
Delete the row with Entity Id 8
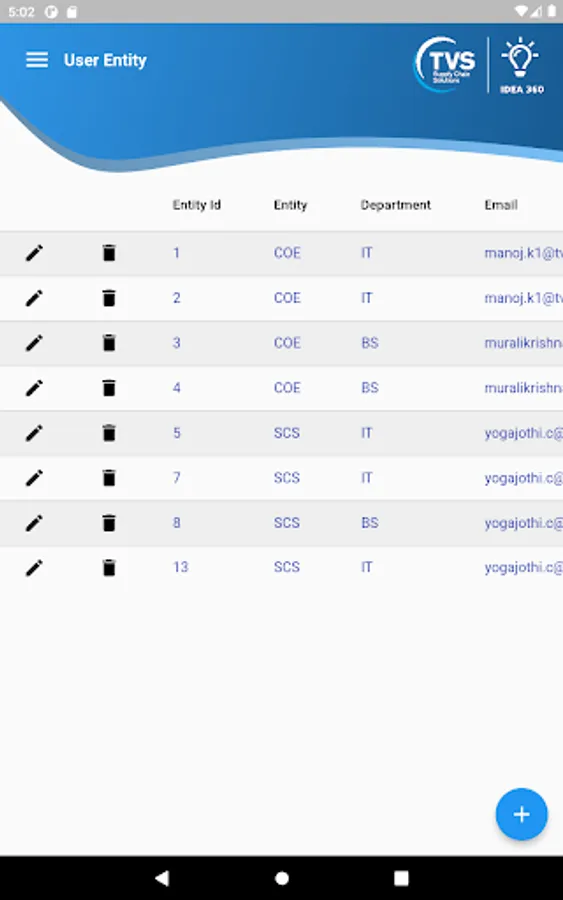(x=109, y=523)
